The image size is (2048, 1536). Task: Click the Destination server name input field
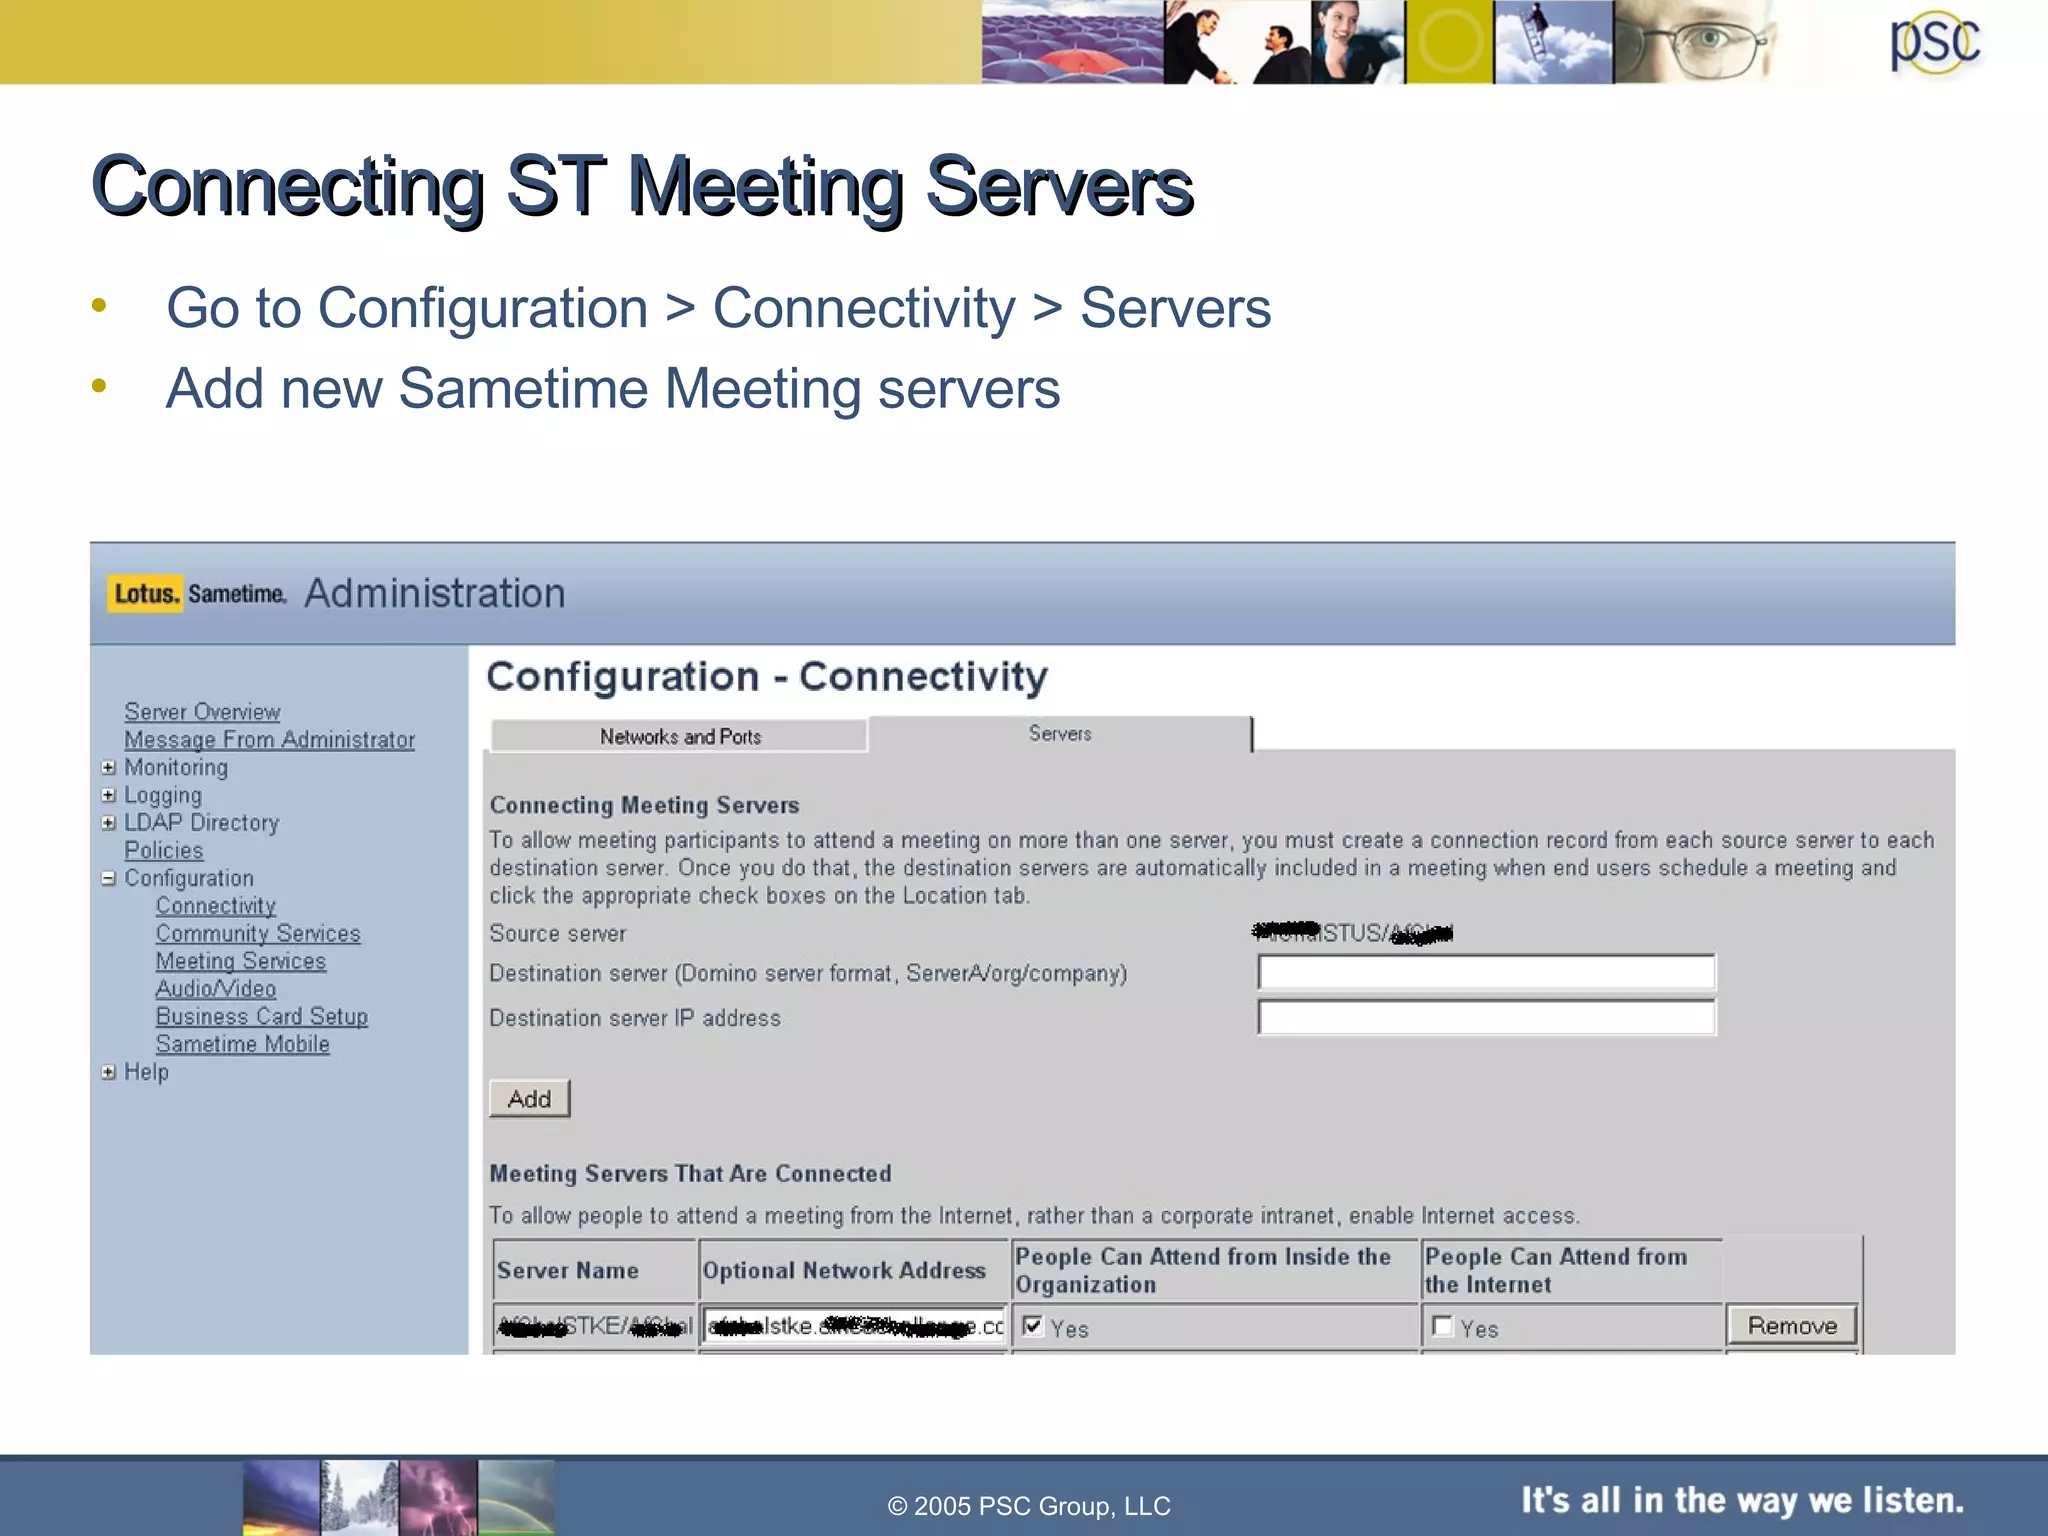coord(1486,972)
